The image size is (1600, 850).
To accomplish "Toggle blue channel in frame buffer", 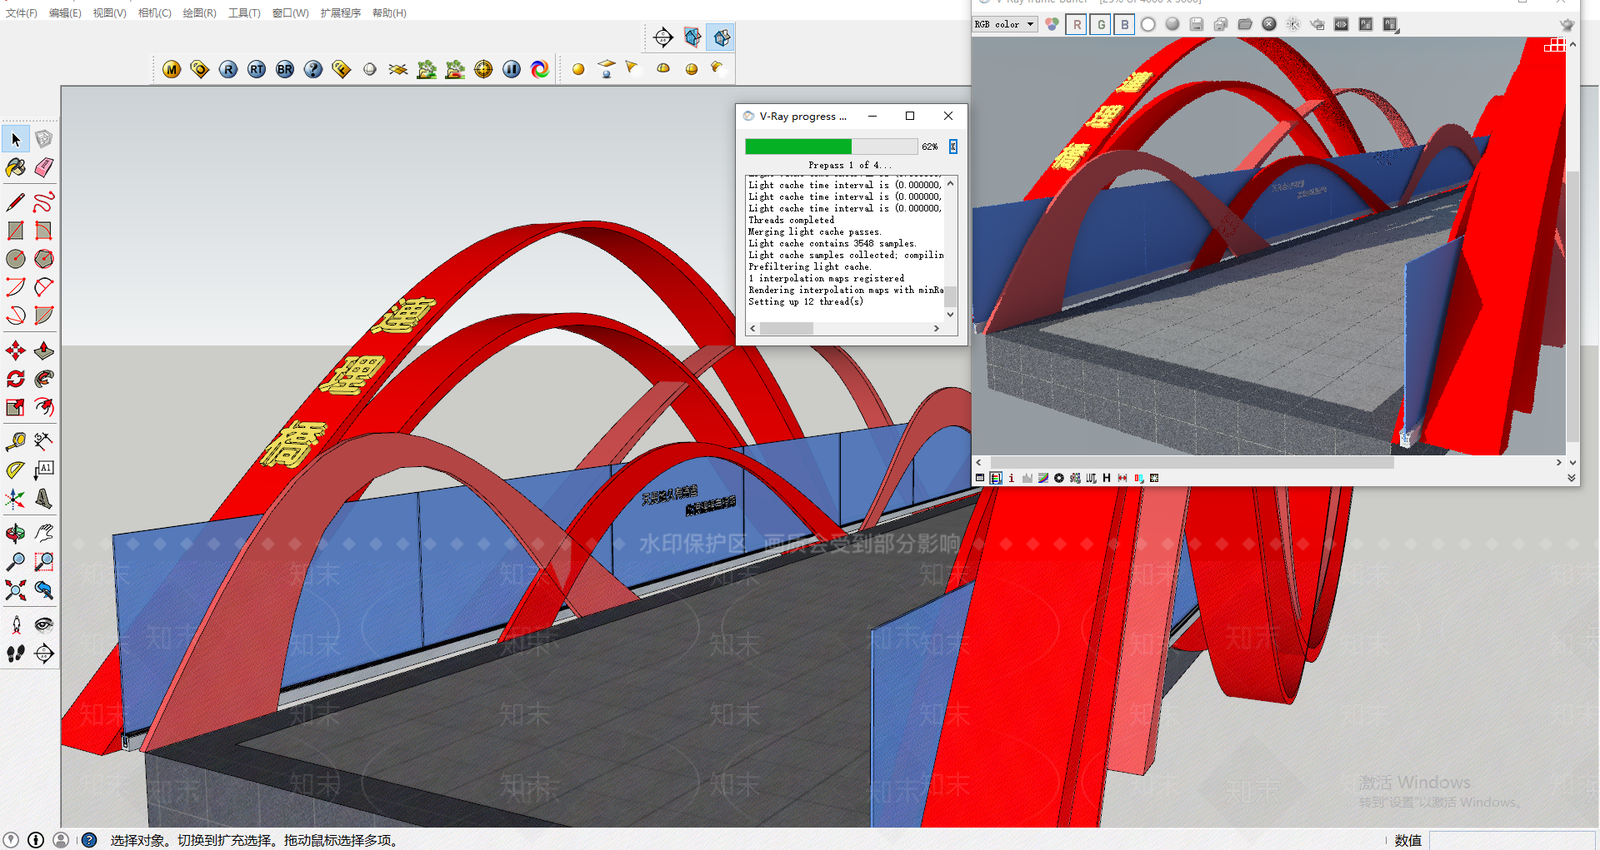I will pos(1124,24).
